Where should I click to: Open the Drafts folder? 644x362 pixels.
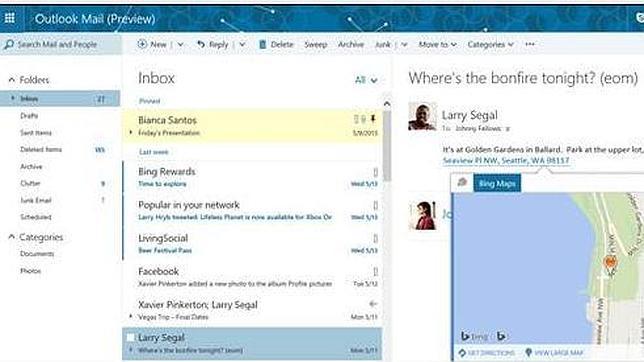pyautogui.click(x=29, y=116)
